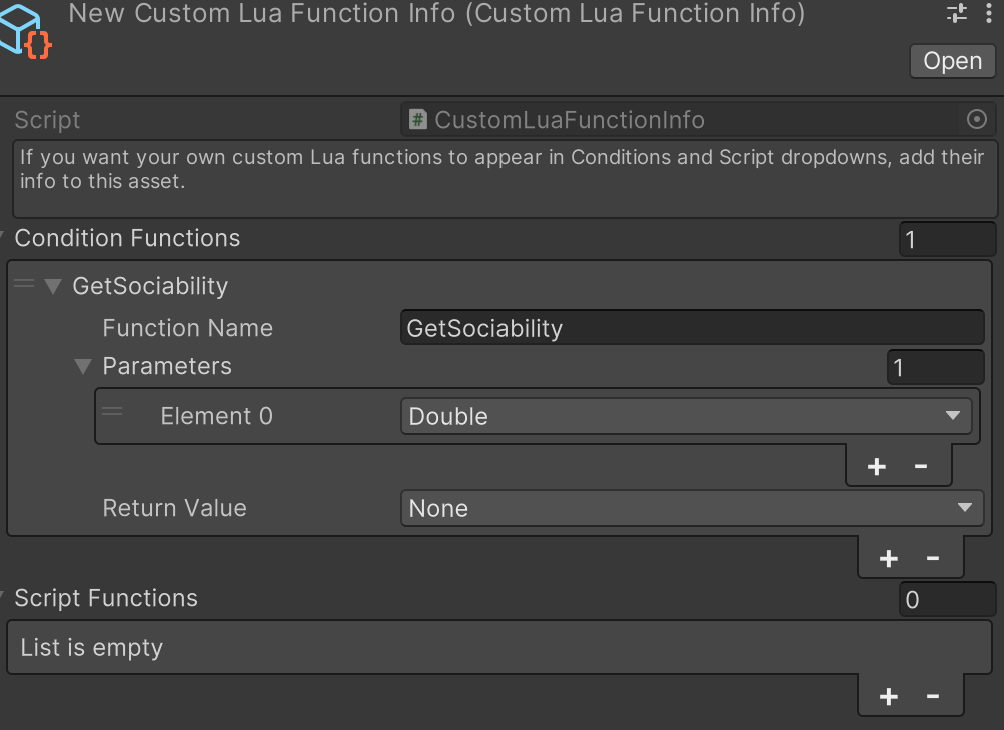
Task: Click the 'List is empty' text
Action: point(92,647)
